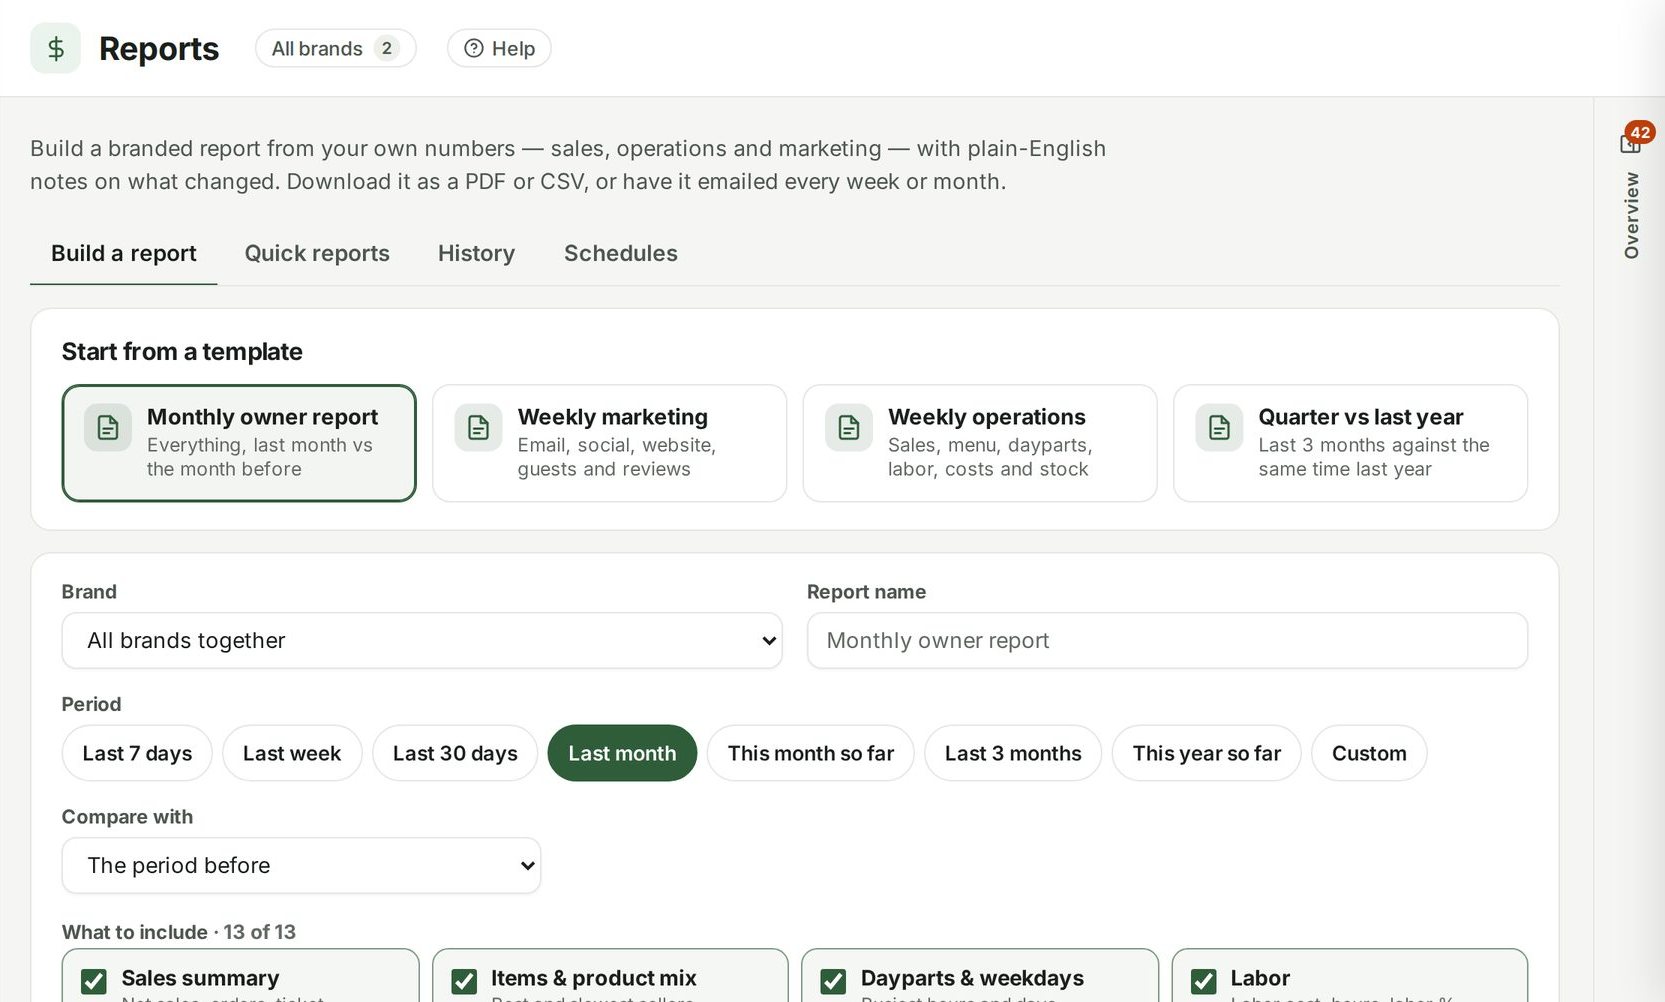This screenshot has width=1665, height=1002.
Task: Open the Schedules tab
Action: [621, 253]
